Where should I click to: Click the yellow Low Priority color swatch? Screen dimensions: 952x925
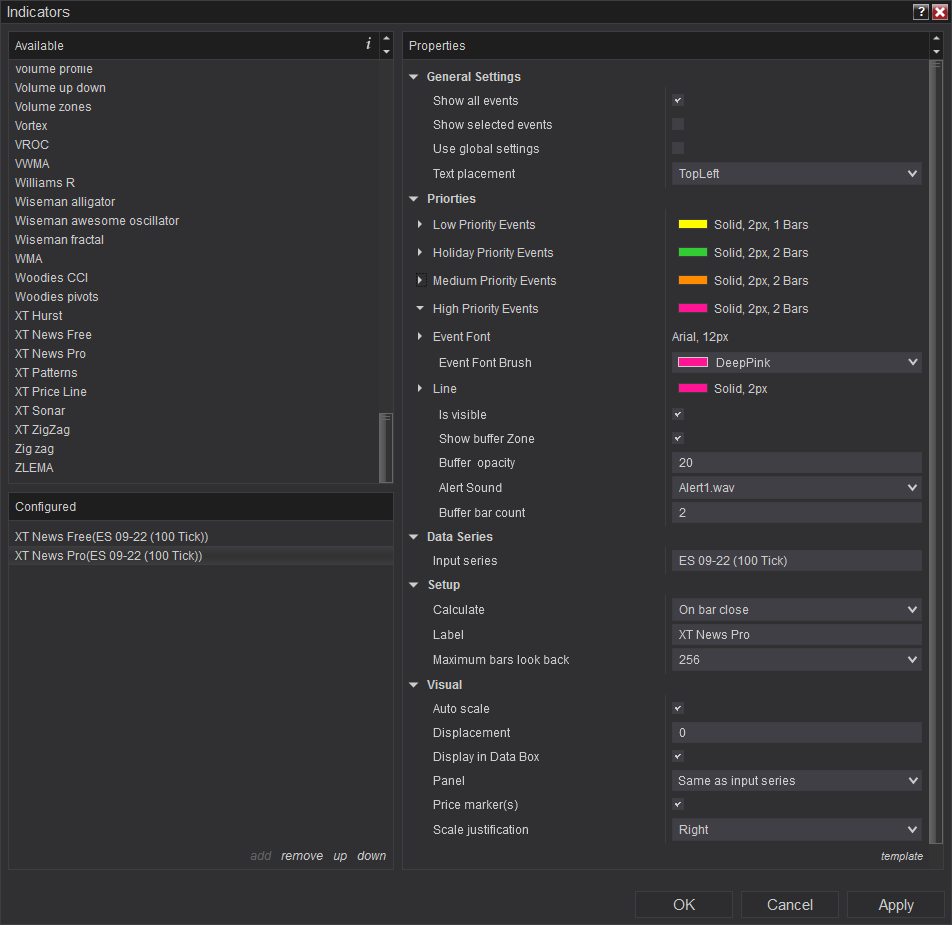[693, 225]
